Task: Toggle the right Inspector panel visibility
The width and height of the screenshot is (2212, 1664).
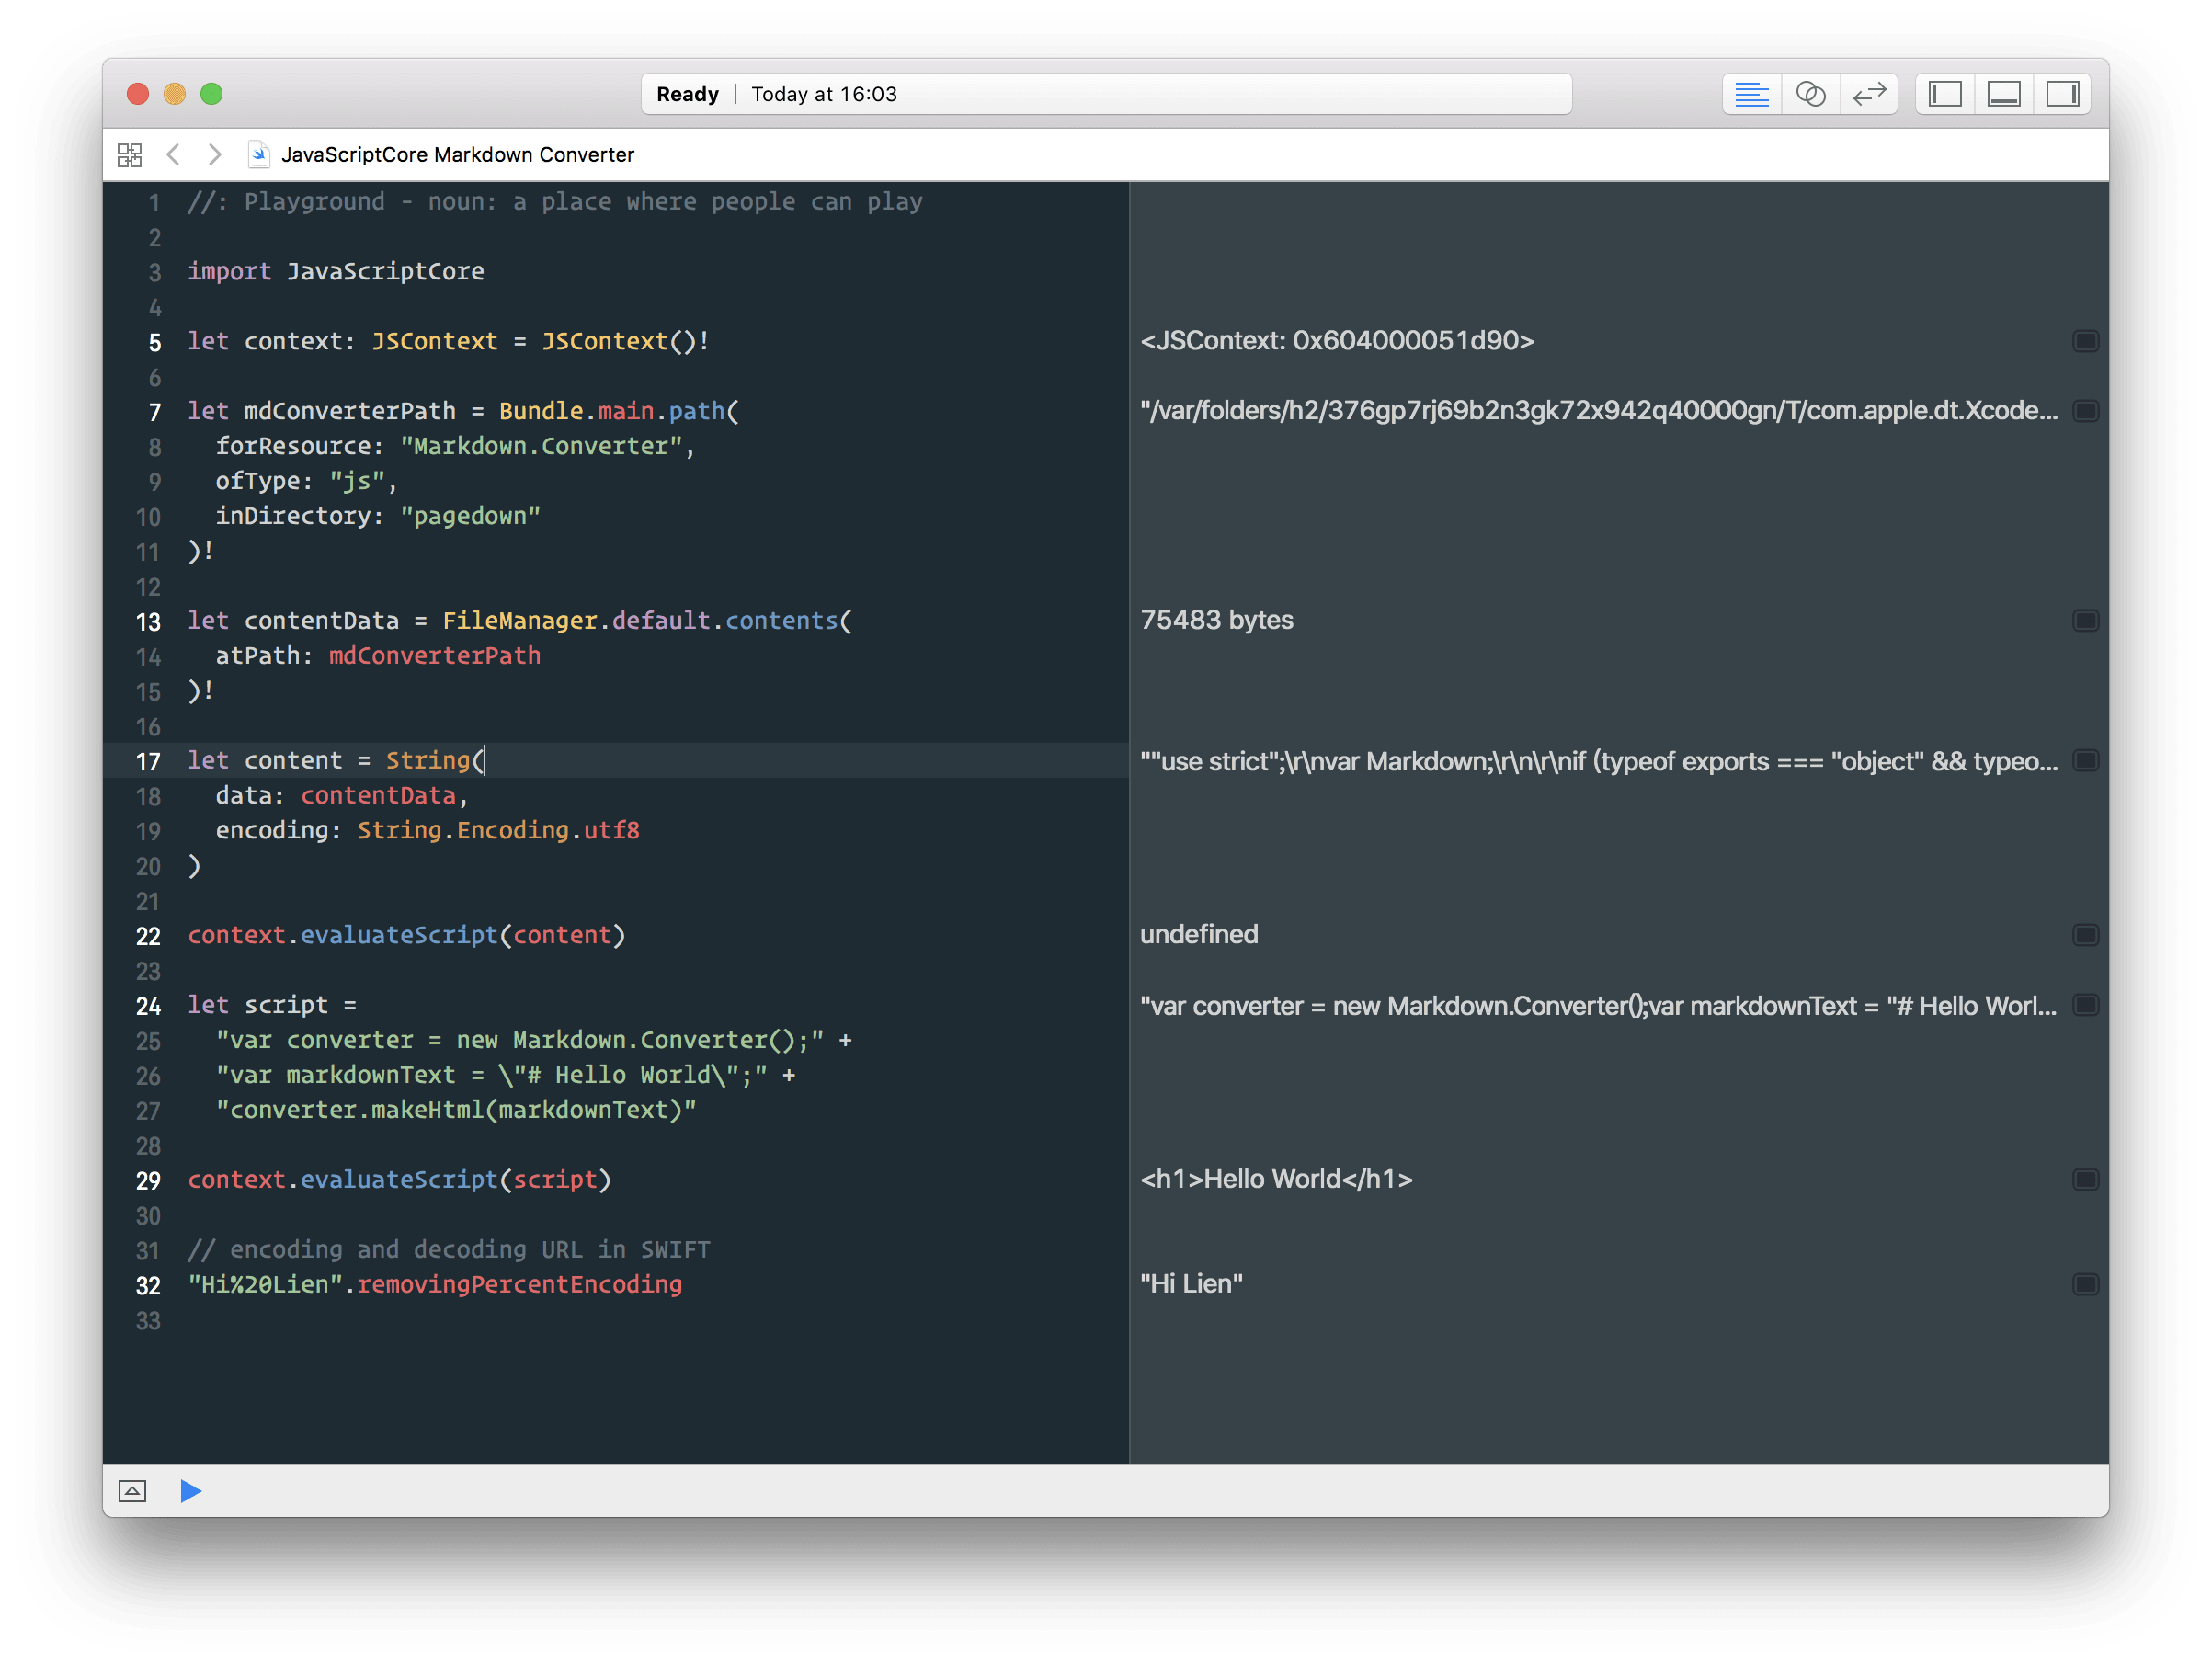Action: pyautogui.click(x=2062, y=93)
